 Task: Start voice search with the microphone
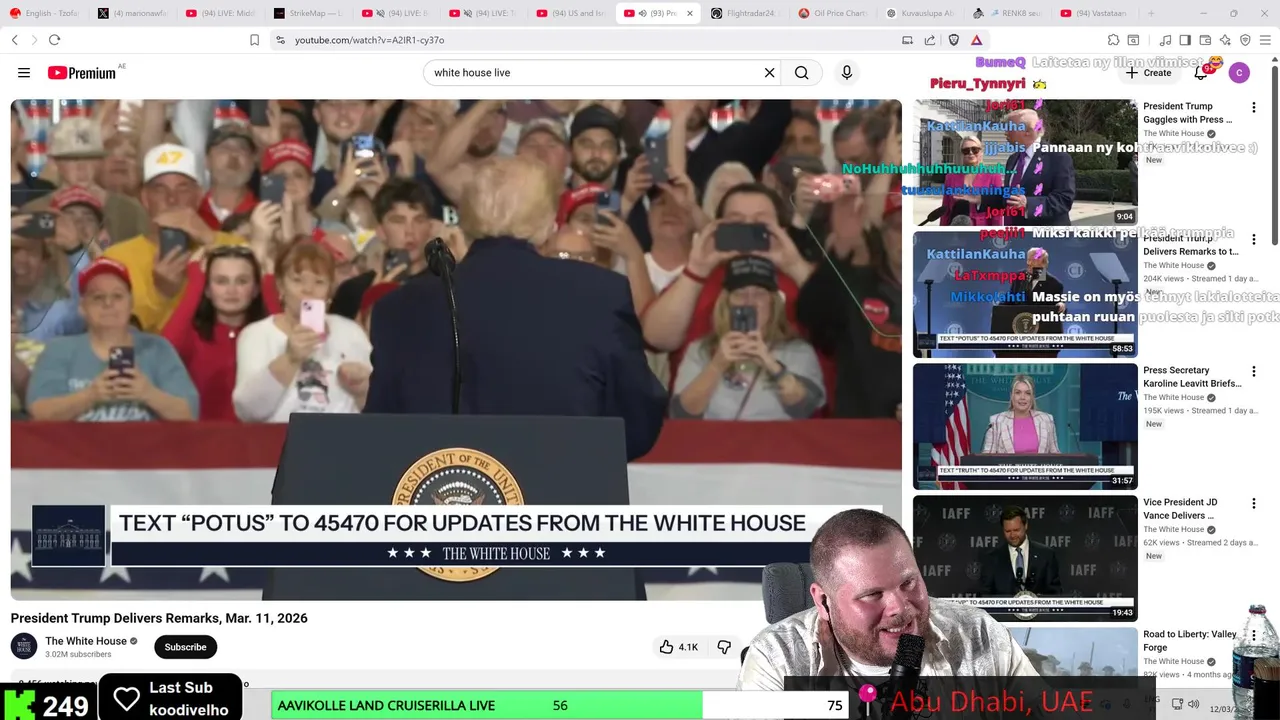[x=847, y=73]
